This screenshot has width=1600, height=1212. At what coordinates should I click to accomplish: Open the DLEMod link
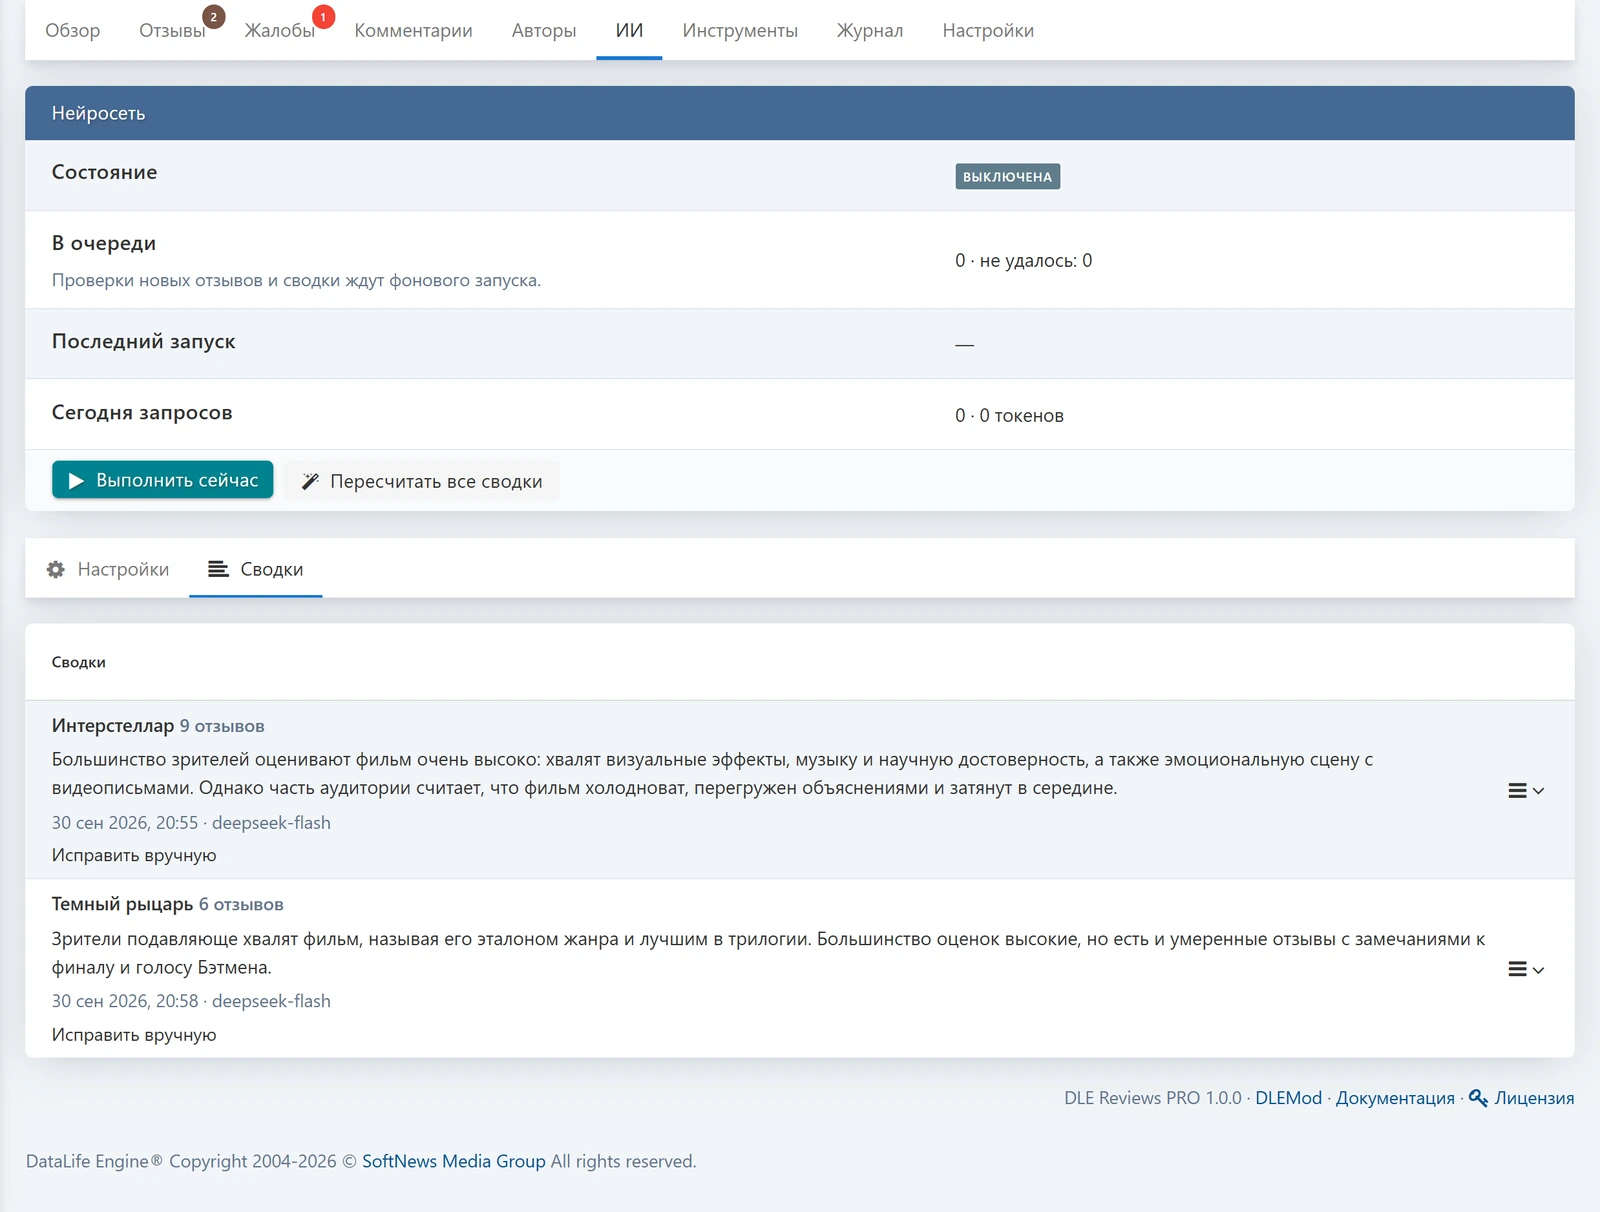[x=1288, y=1098]
